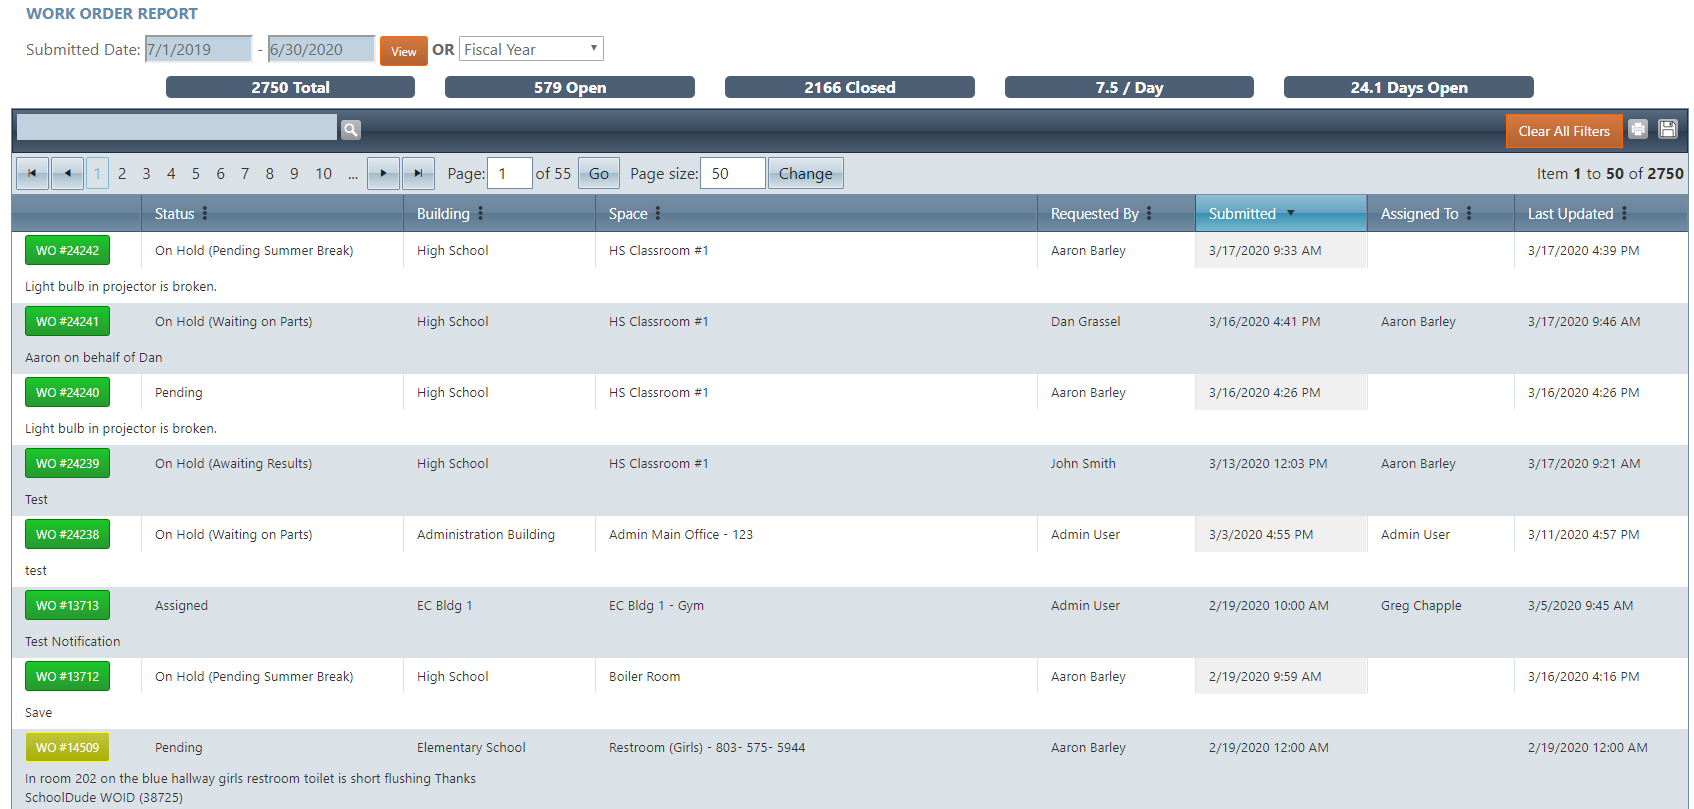Save the report via disk icon
Screen dimensions: 1694x809
pos(1668,129)
